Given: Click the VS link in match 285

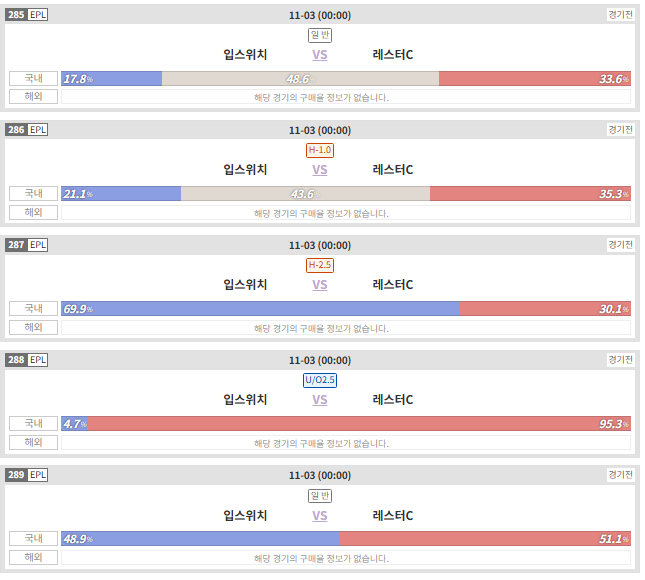Looking at the screenshot, I should (x=320, y=55).
